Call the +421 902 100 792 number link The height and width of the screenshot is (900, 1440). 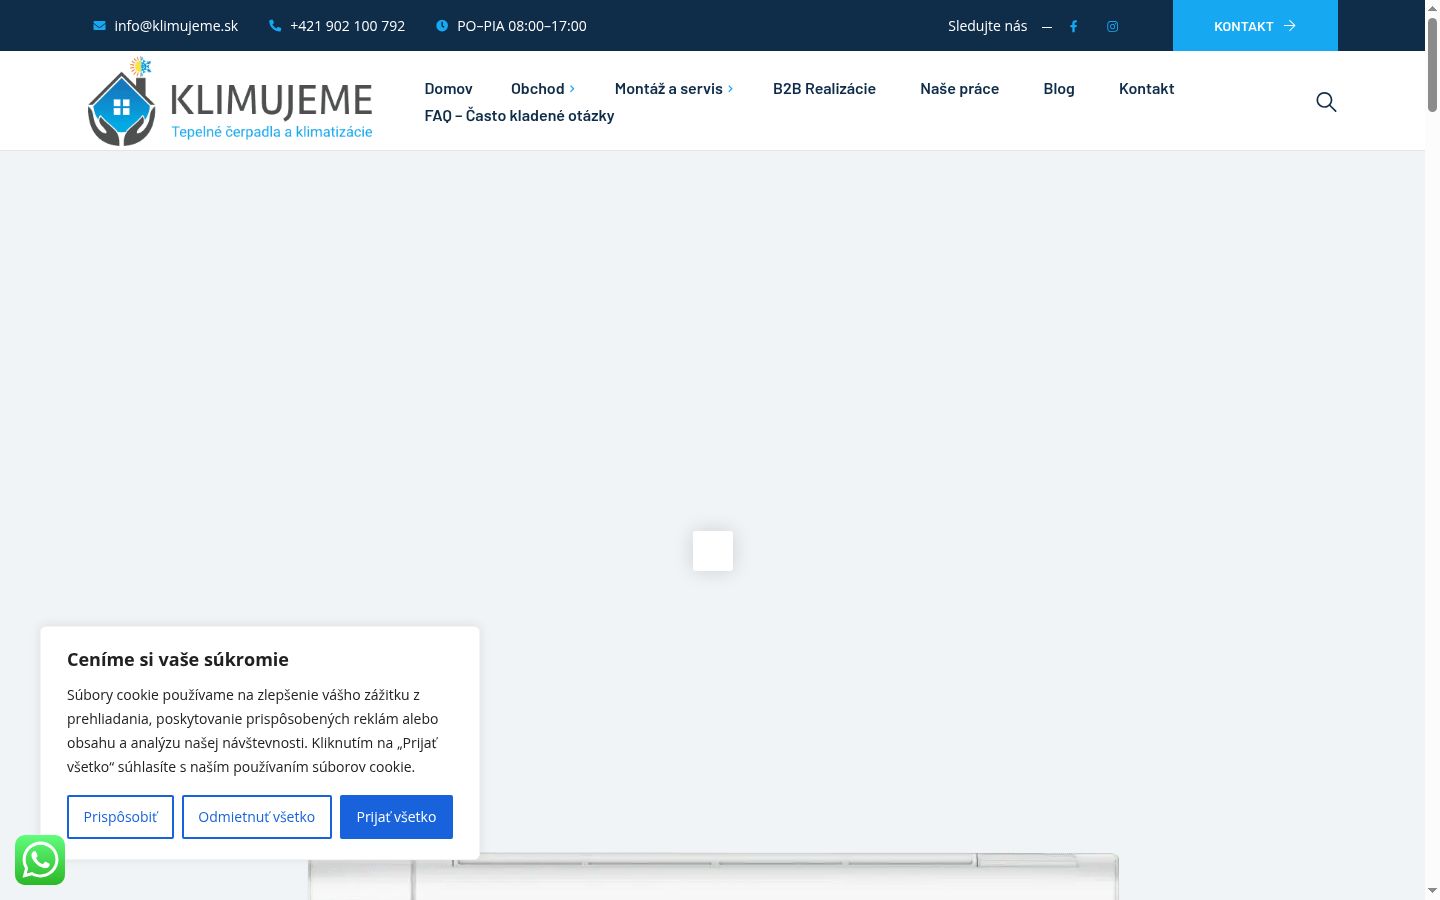point(347,26)
